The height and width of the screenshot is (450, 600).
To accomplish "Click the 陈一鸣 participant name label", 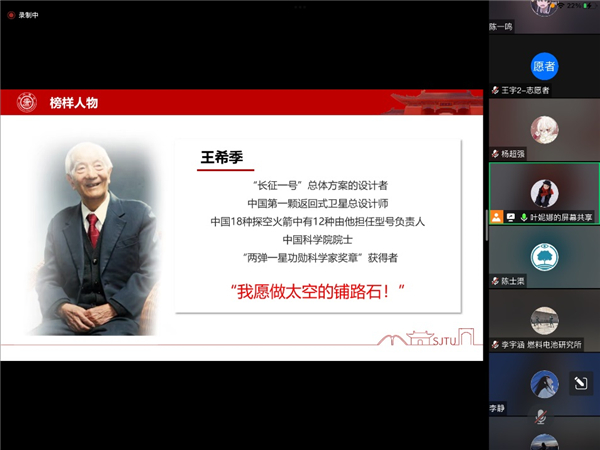I will [x=501, y=27].
